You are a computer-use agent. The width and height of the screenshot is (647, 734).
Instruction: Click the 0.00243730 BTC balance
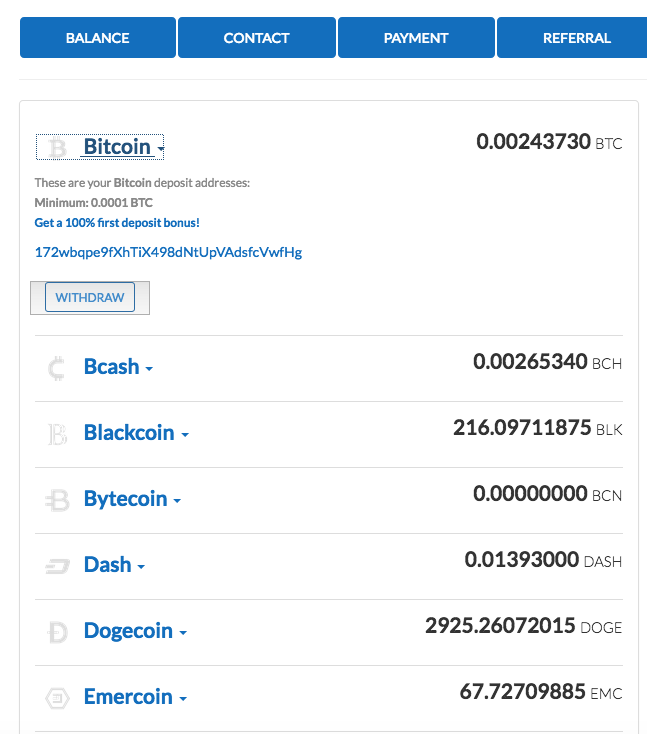(x=549, y=142)
